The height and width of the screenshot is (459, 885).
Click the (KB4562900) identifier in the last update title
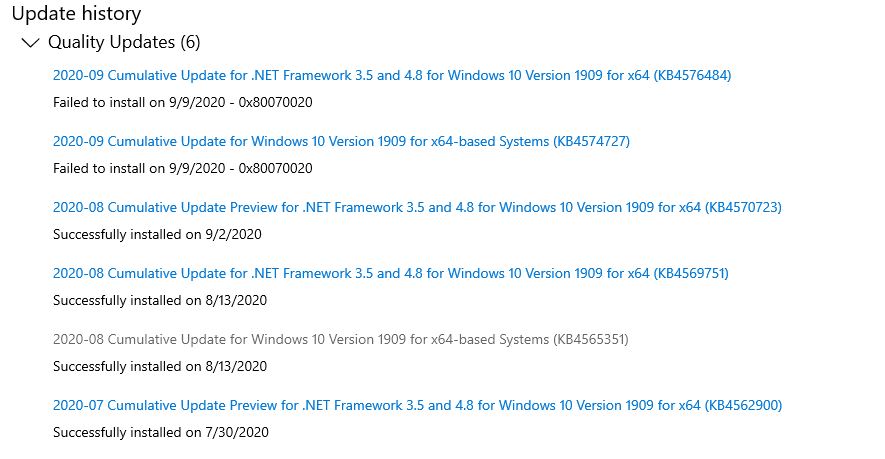743,406
